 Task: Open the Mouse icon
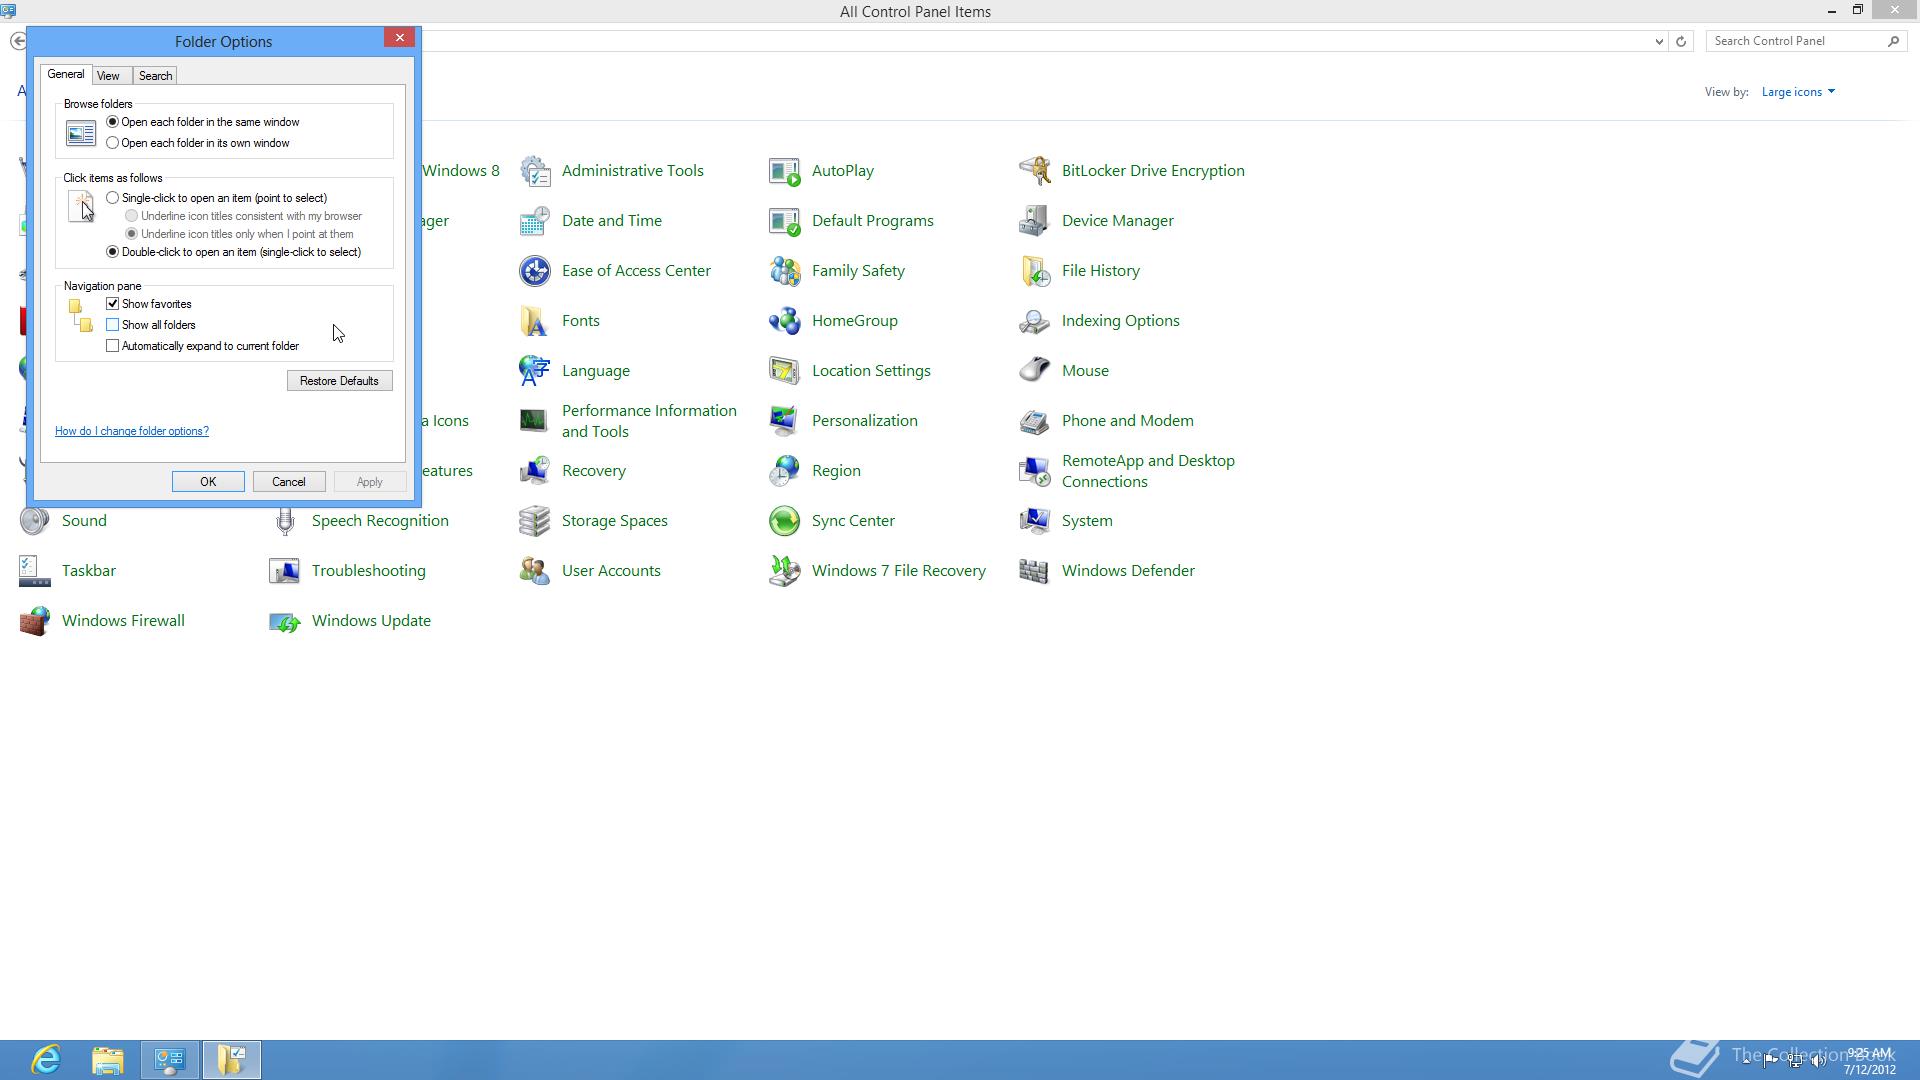tap(1035, 371)
